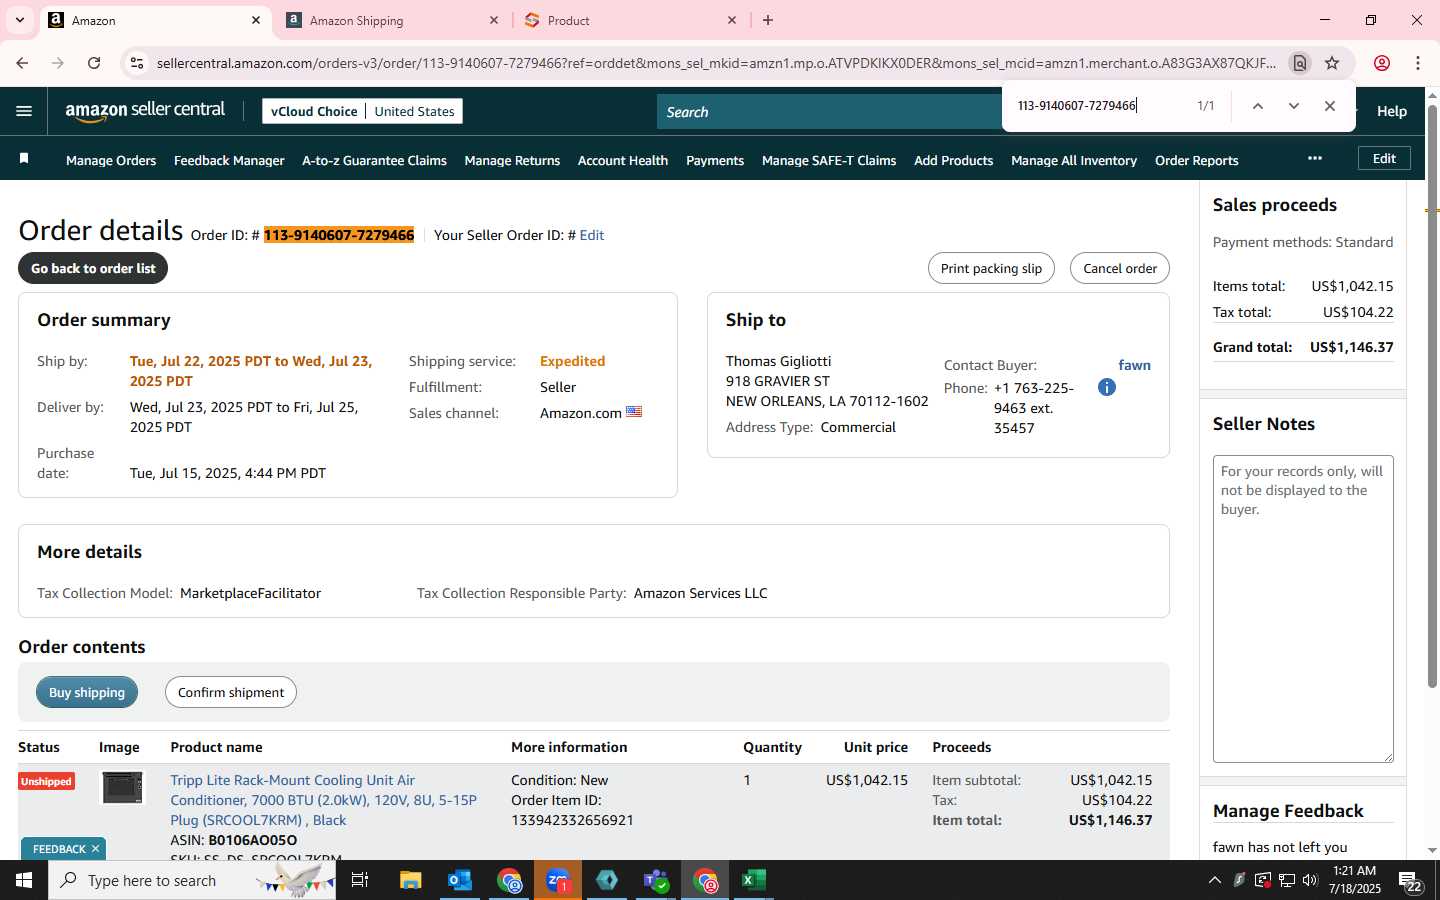1440x900 pixels.
Task: Open Zoom from the taskbar
Action: (558, 880)
